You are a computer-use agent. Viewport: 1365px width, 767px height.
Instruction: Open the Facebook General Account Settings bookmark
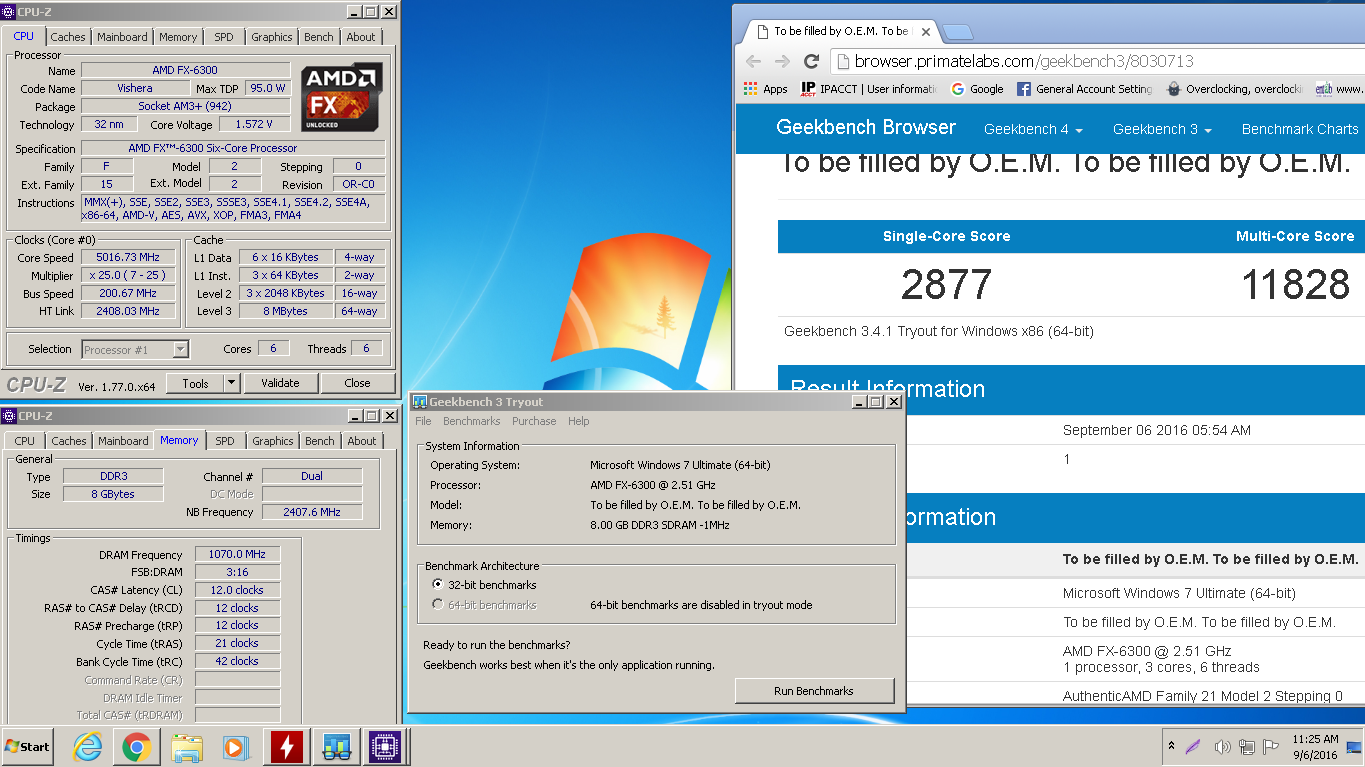(1084, 89)
